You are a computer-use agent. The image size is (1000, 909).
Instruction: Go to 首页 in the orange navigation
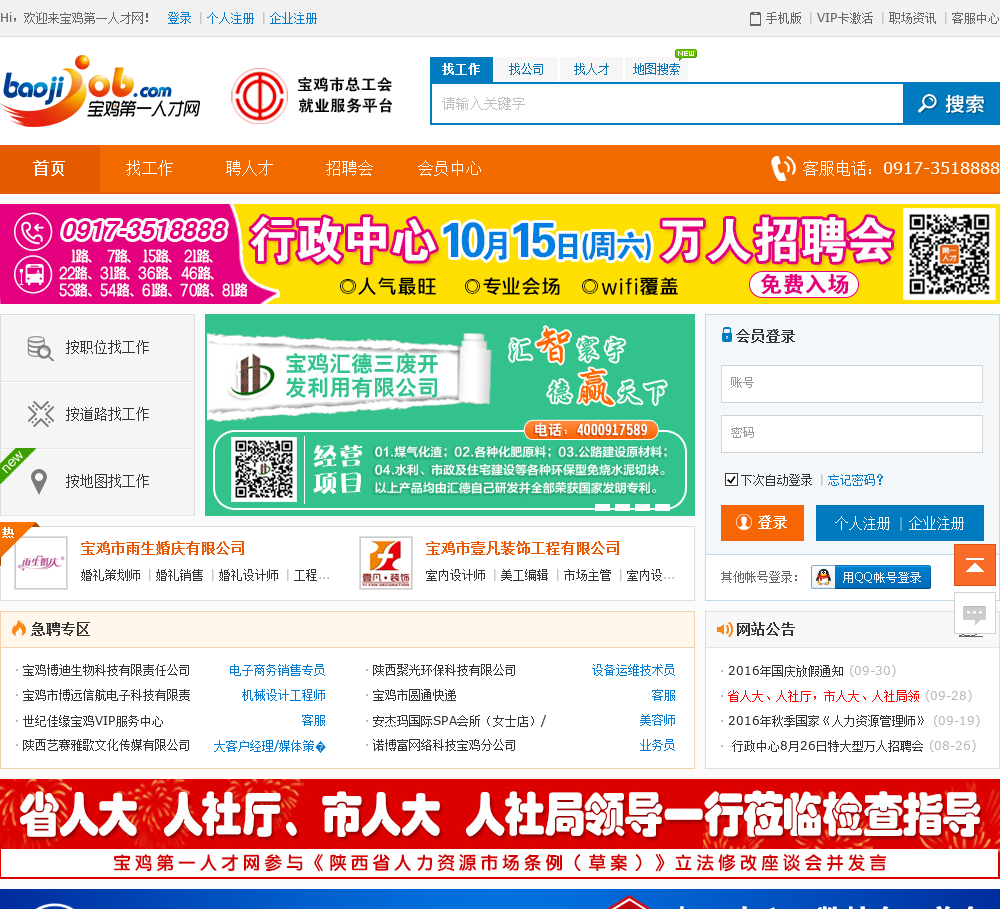49,168
